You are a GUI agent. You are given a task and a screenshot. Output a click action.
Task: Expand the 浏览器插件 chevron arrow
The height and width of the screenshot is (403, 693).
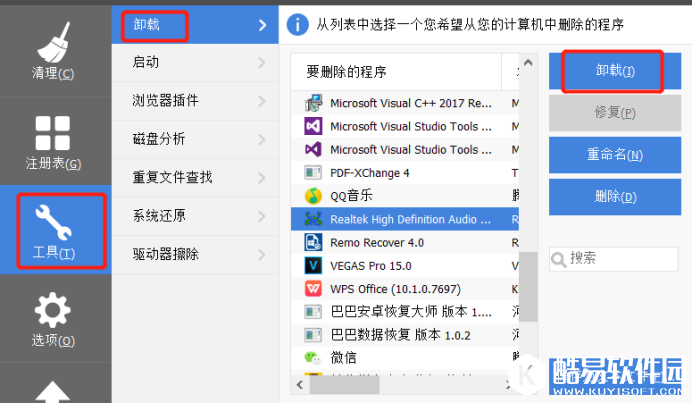[x=262, y=100]
